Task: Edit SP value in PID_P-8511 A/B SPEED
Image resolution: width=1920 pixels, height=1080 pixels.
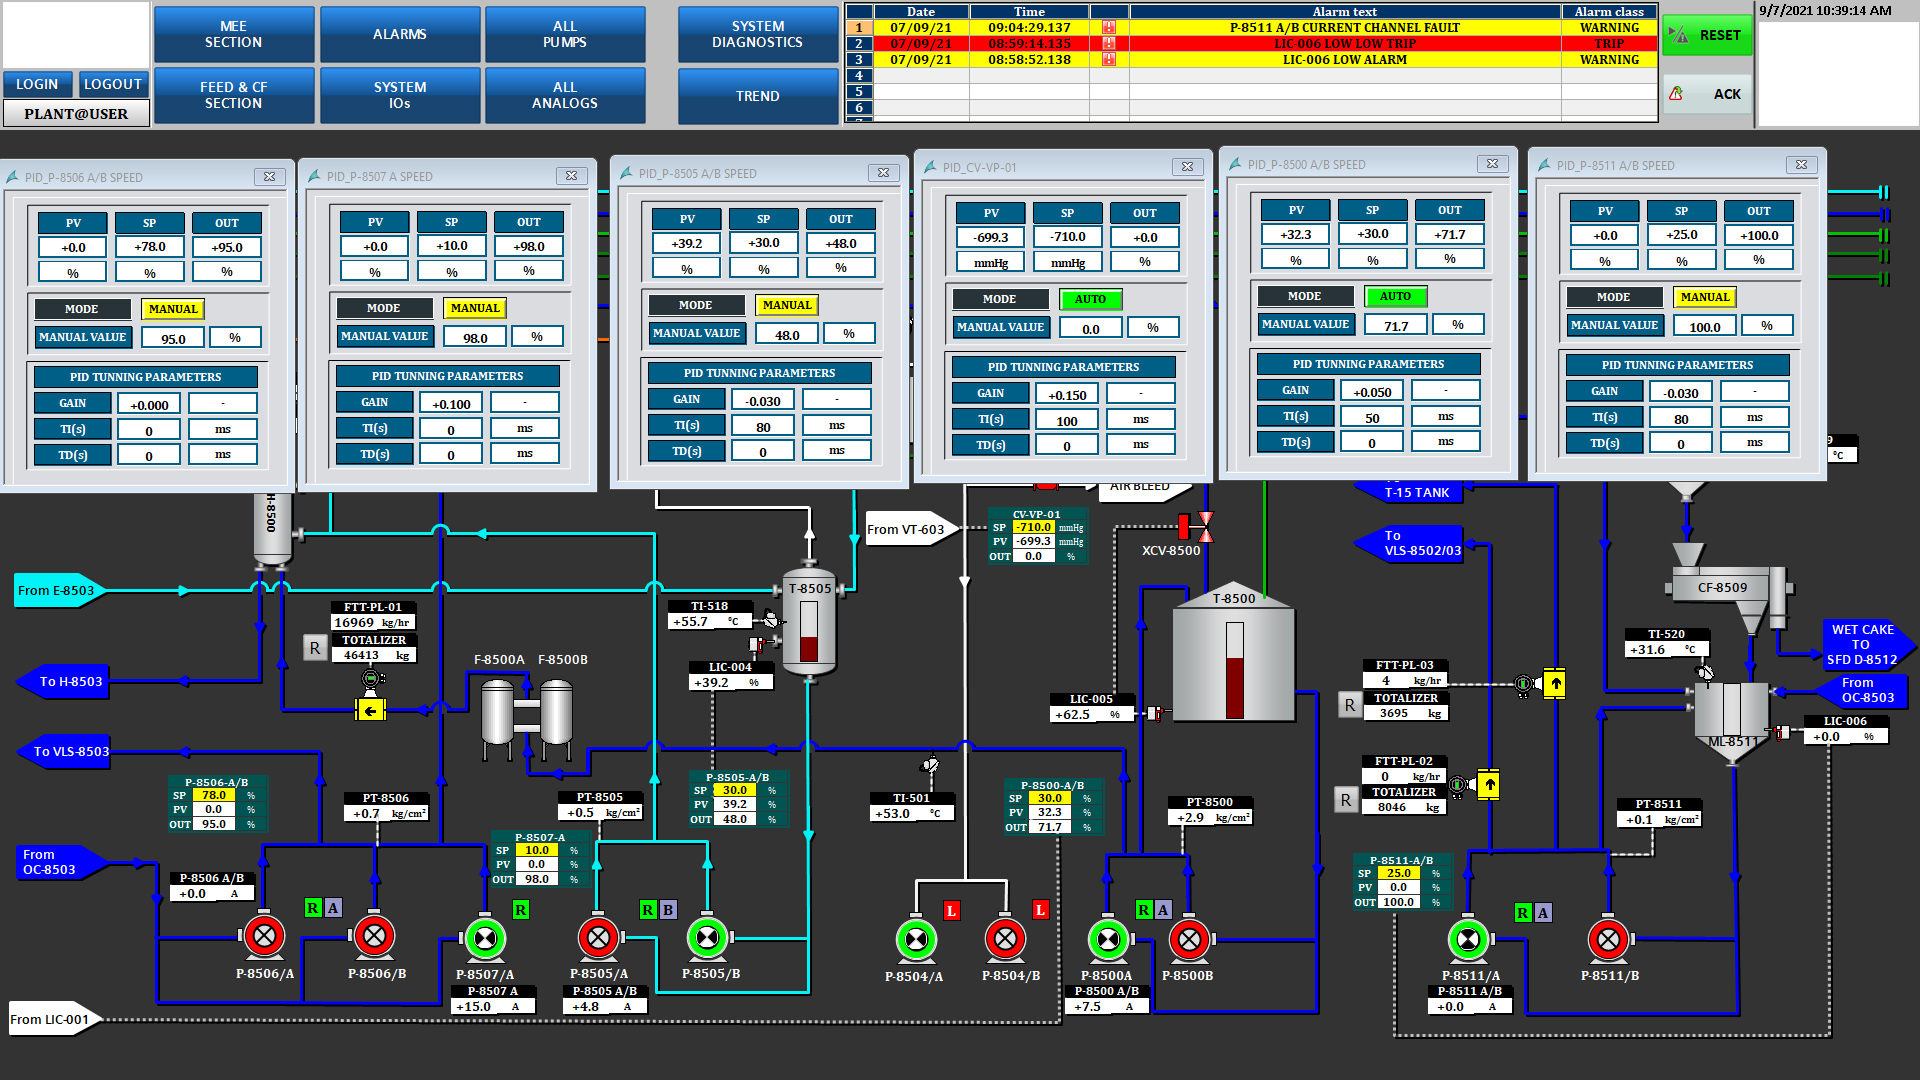Action: pos(1682,235)
